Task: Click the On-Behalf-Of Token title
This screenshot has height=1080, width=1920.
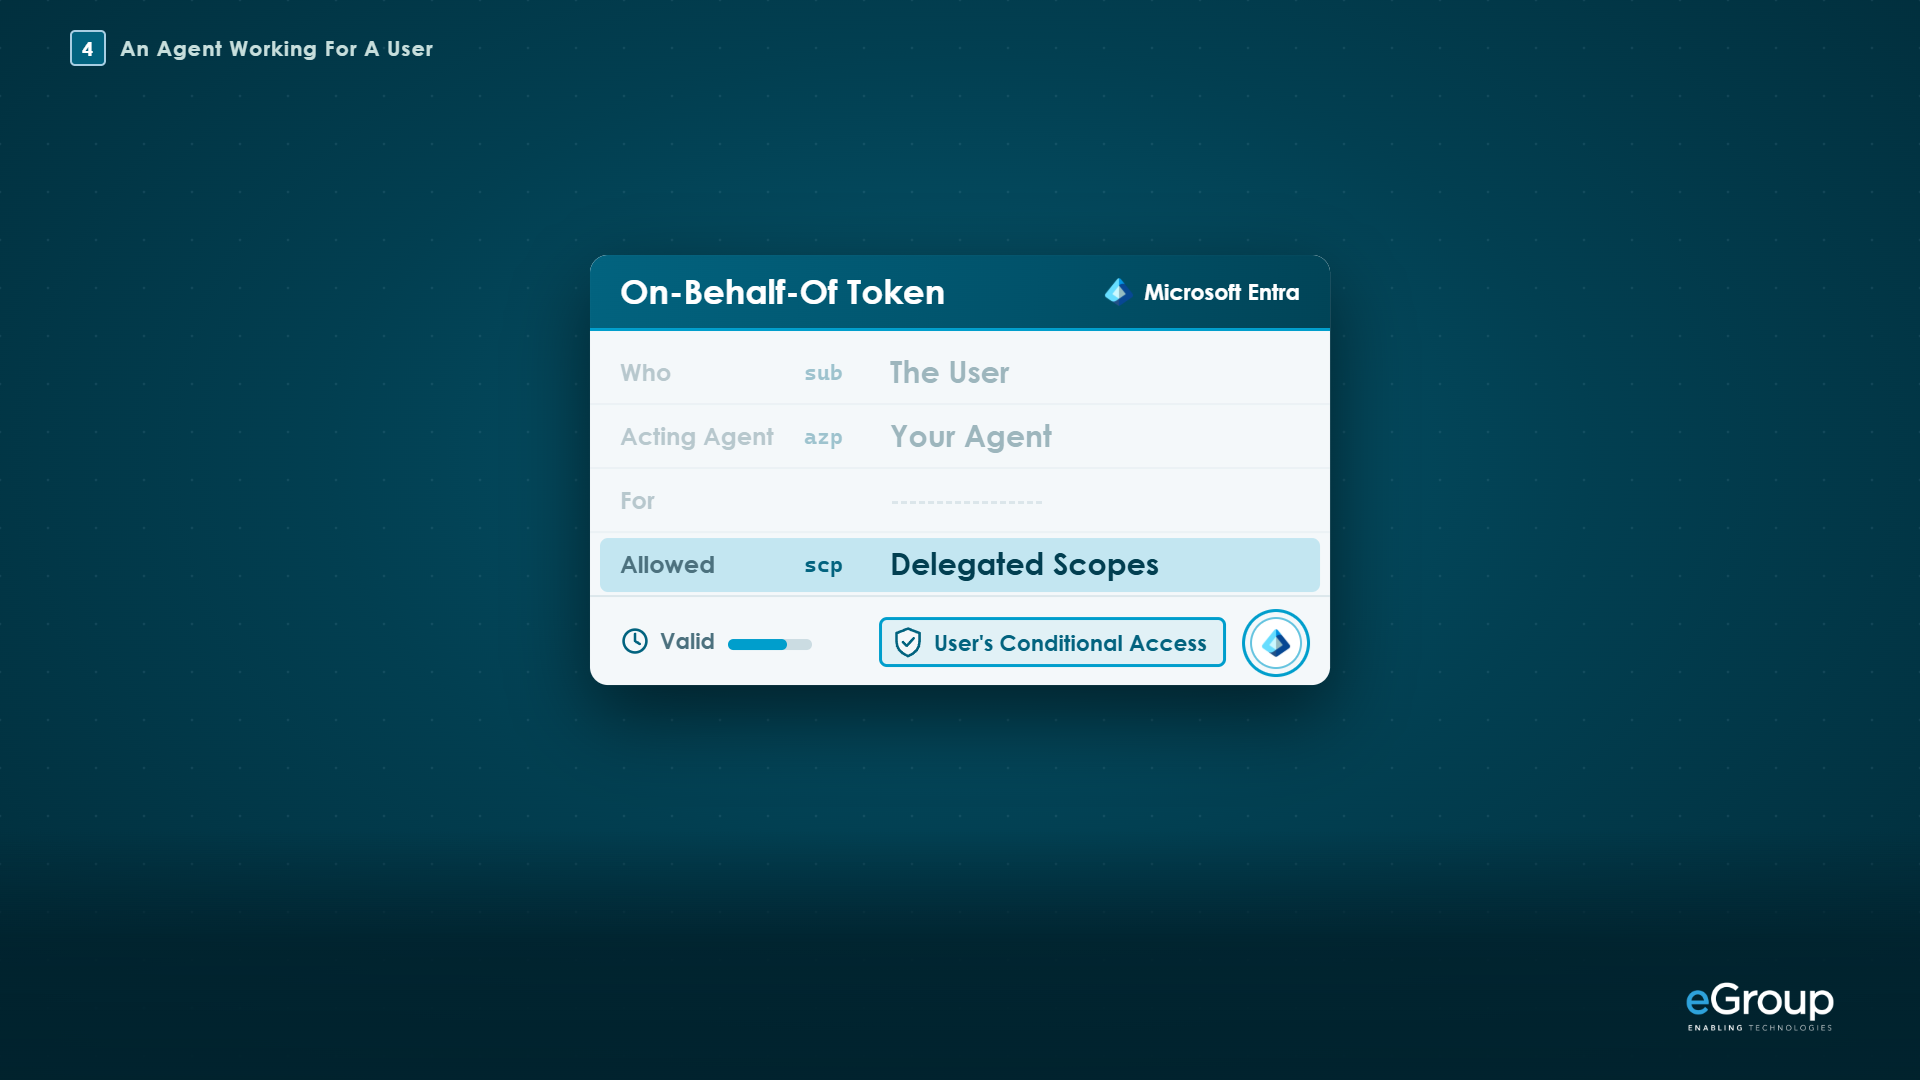Action: click(x=782, y=292)
